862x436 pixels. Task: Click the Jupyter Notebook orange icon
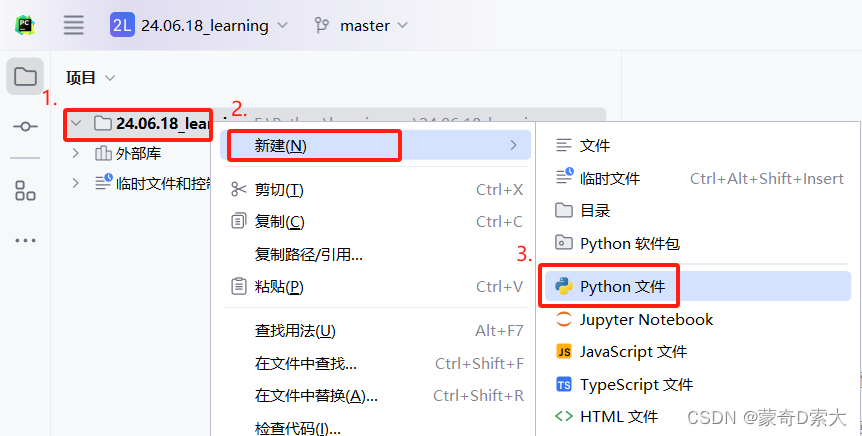[564, 319]
